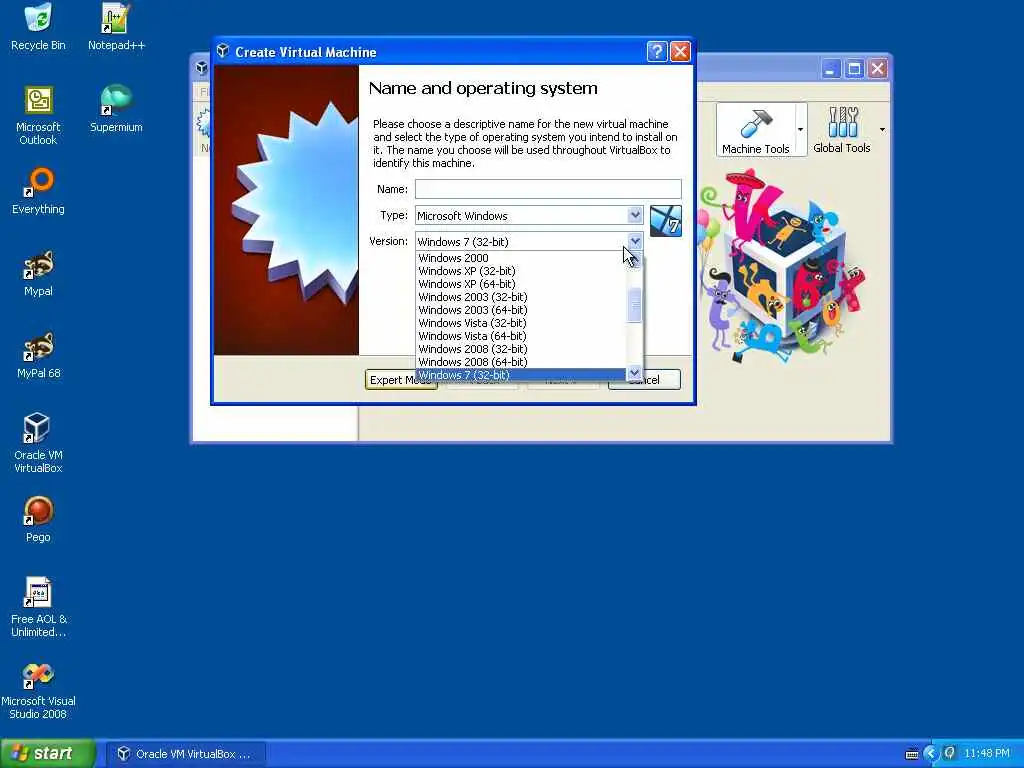This screenshot has height=768, width=1024.
Task: Click the Windows 7 OS type icon
Action: point(665,221)
